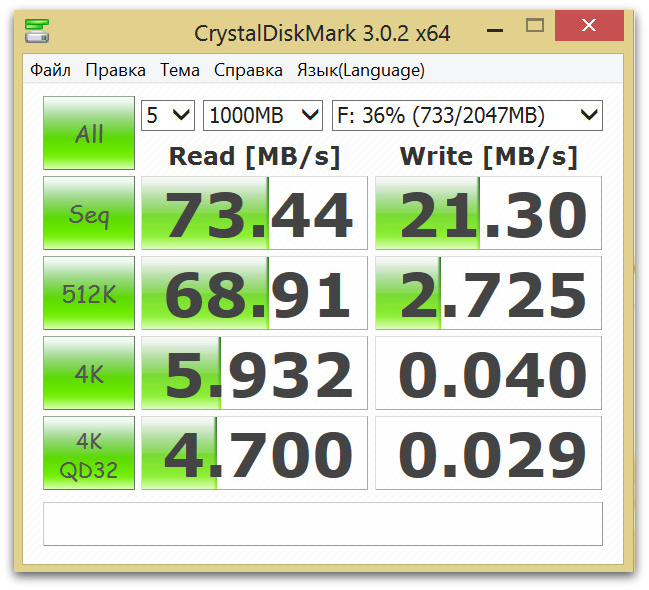The height and width of the screenshot is (590, 649).
Task: Expand the F: drive selection dropdown
Action: [467, 115]
